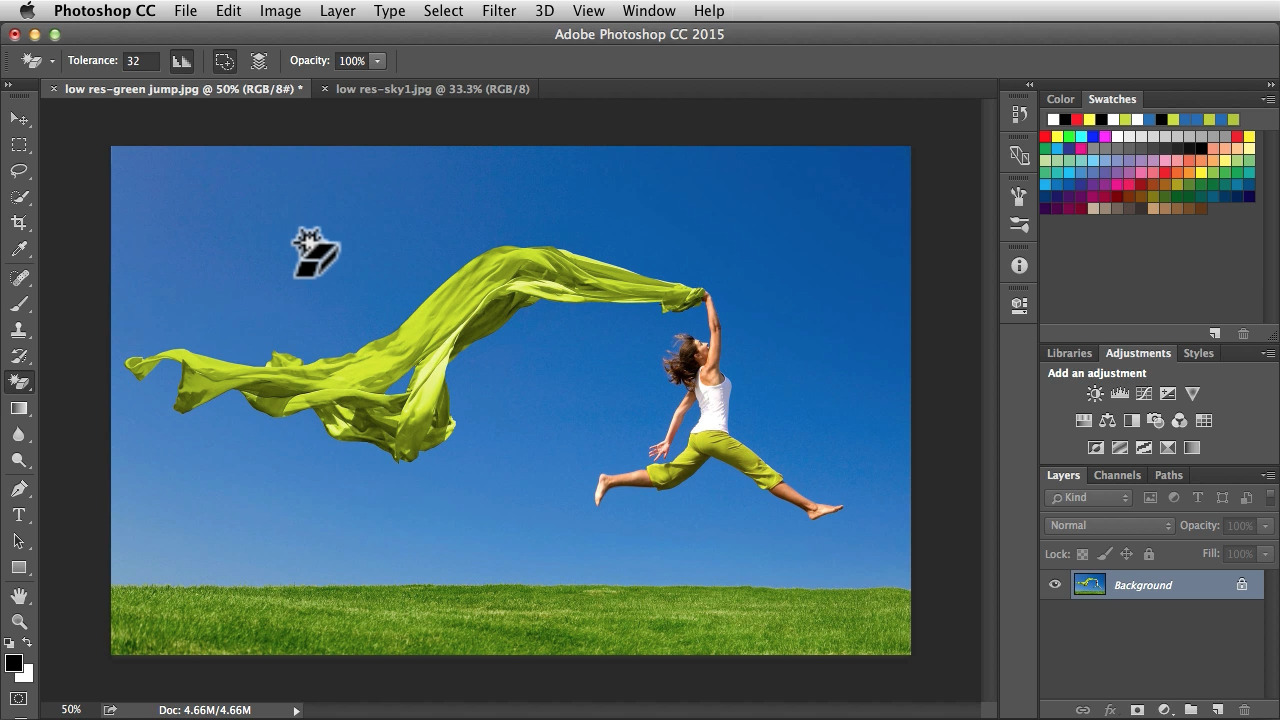Toggle lock position in Layers panel
This screenshot has height=720, width=1280.
[x=1126, y=554]
